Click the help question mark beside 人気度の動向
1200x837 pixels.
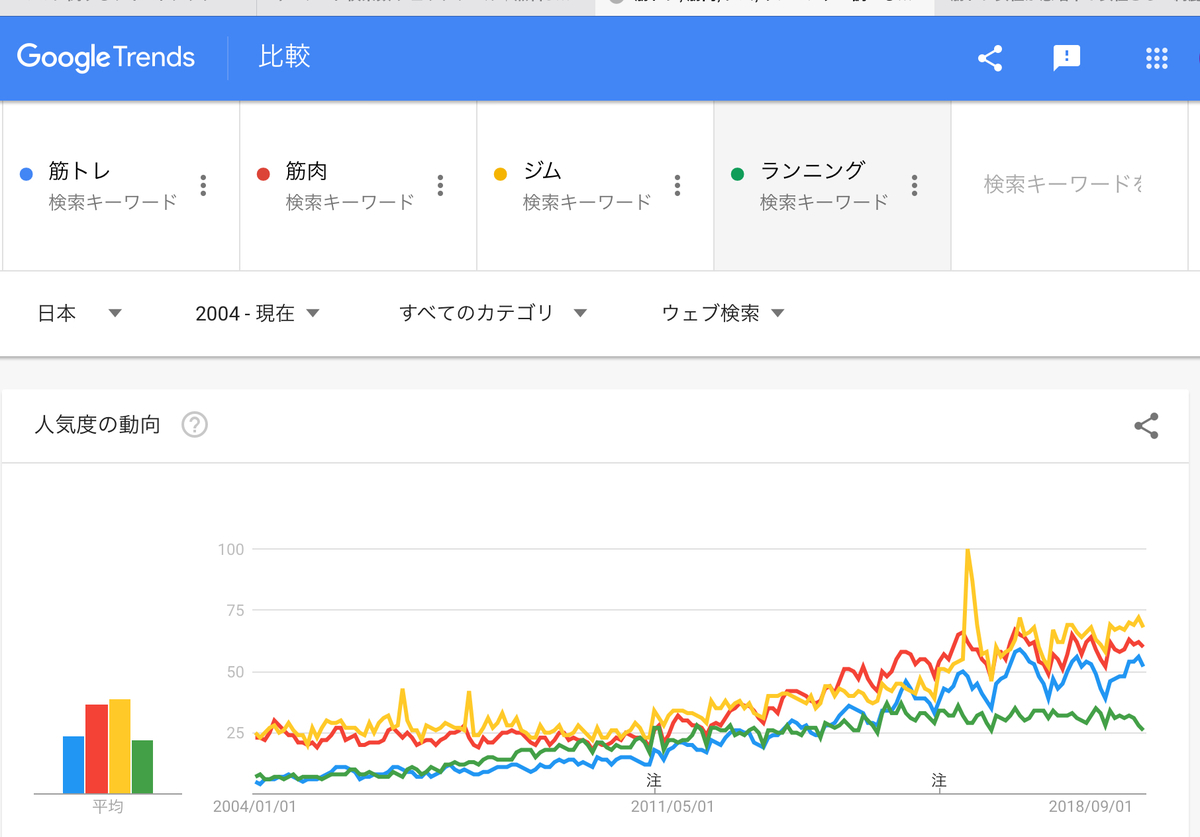[x=194, y=424]
